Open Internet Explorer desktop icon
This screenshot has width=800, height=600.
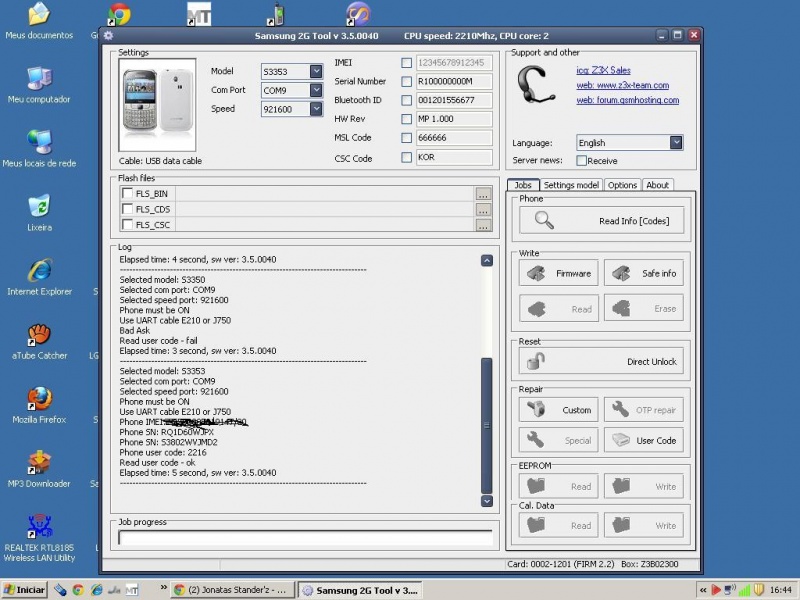click(39, 277)
